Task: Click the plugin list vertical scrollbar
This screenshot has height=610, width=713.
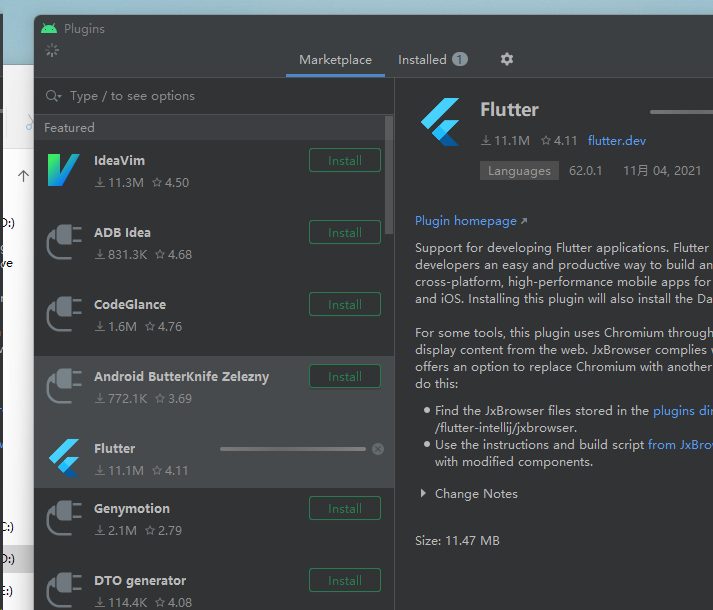Action: (x=389, y=175)
